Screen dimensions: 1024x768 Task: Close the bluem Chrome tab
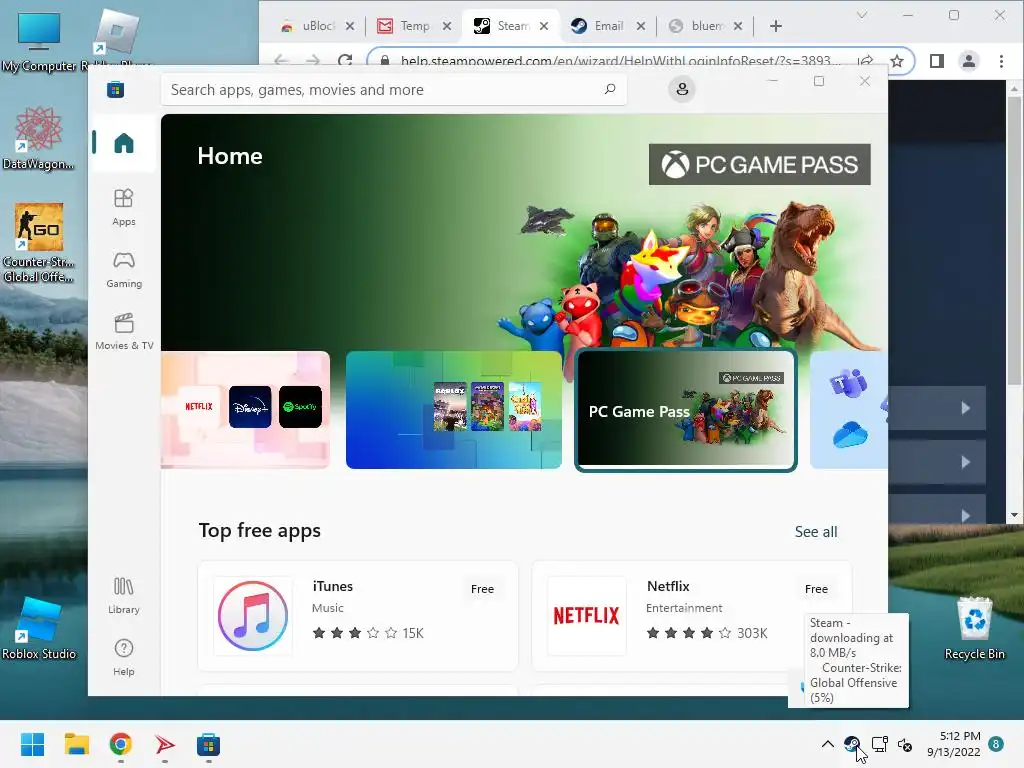(737, 26)
